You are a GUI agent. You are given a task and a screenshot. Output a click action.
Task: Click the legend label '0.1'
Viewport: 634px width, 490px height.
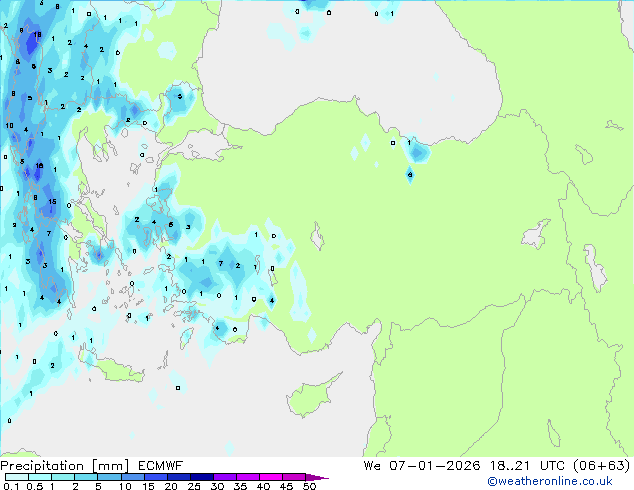[x=11, y=486]
